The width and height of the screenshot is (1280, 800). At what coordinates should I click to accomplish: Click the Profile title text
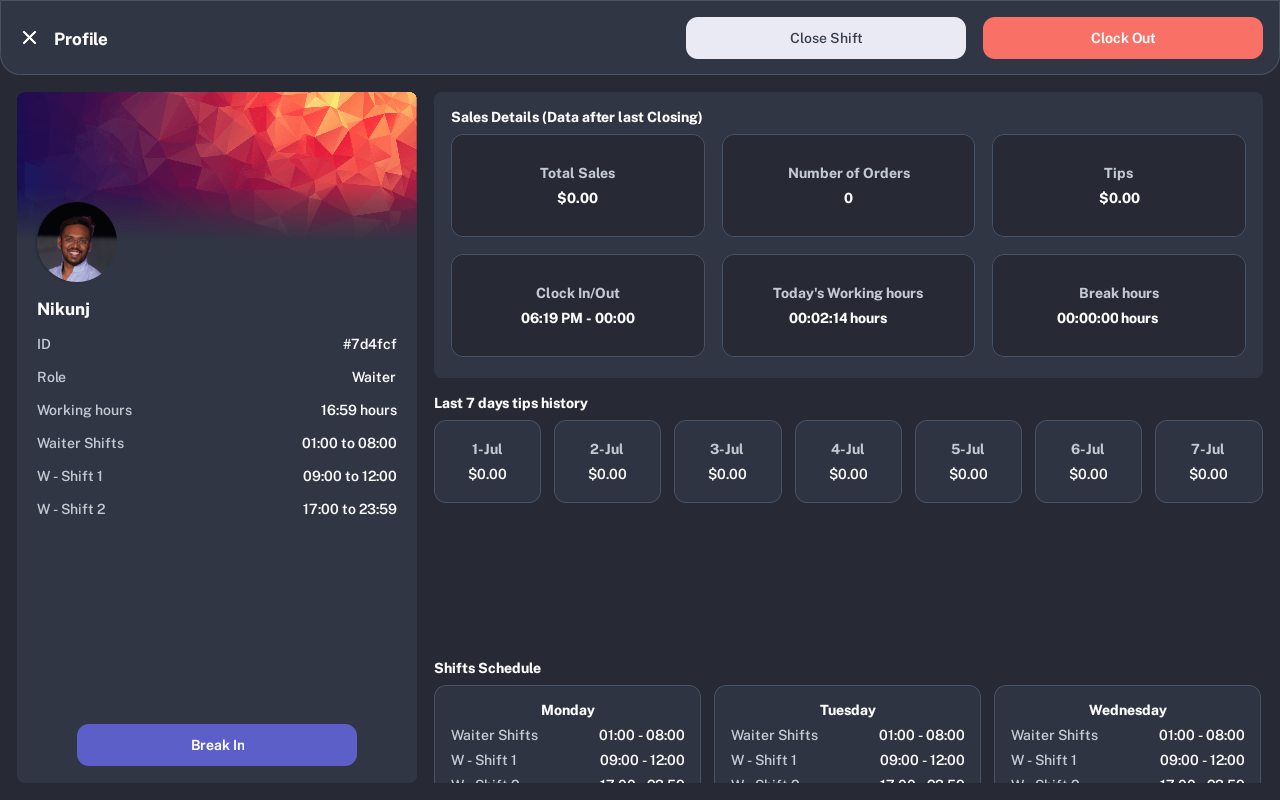pos(81,39)
